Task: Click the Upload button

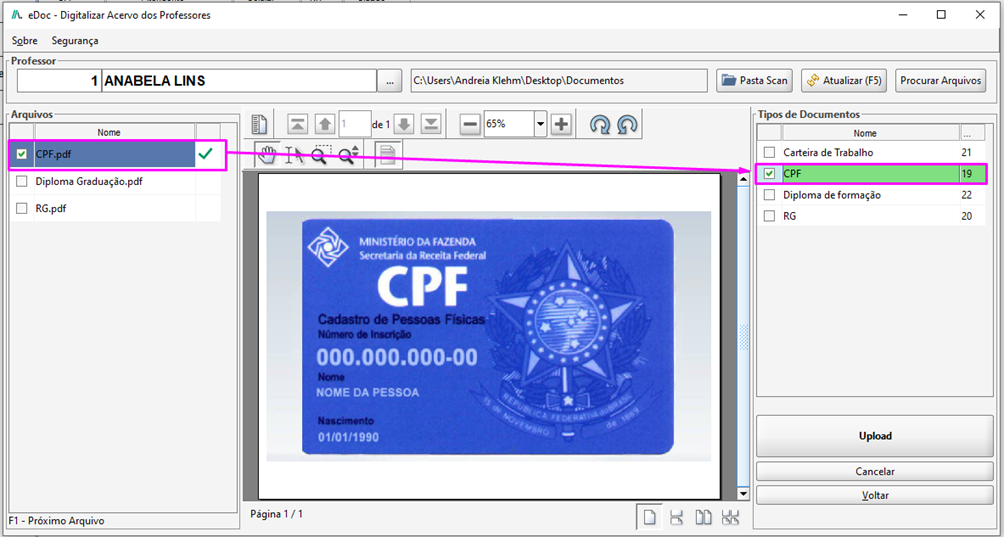Action: (875, 436)
